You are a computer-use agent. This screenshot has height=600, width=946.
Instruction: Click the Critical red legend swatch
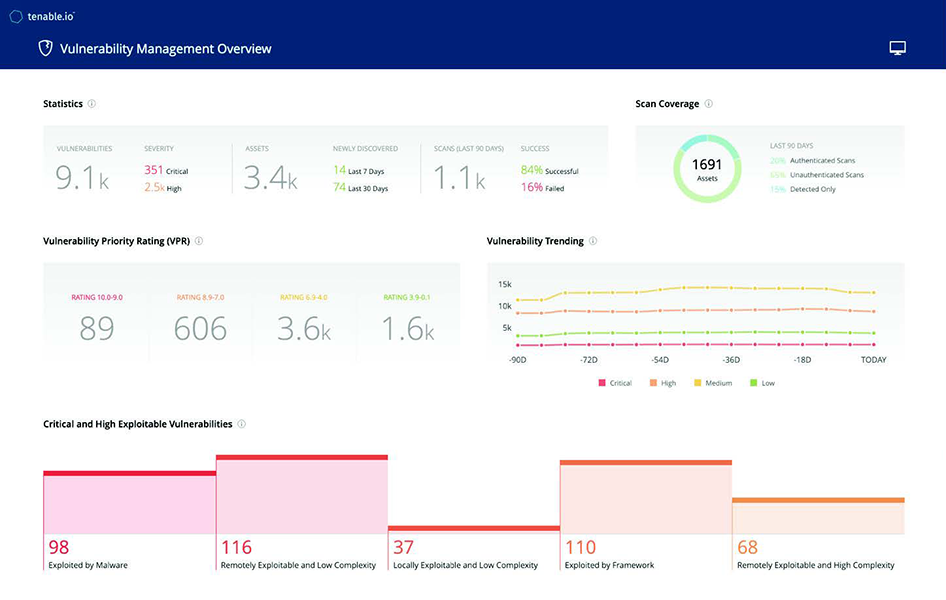(x=602, y=383)
